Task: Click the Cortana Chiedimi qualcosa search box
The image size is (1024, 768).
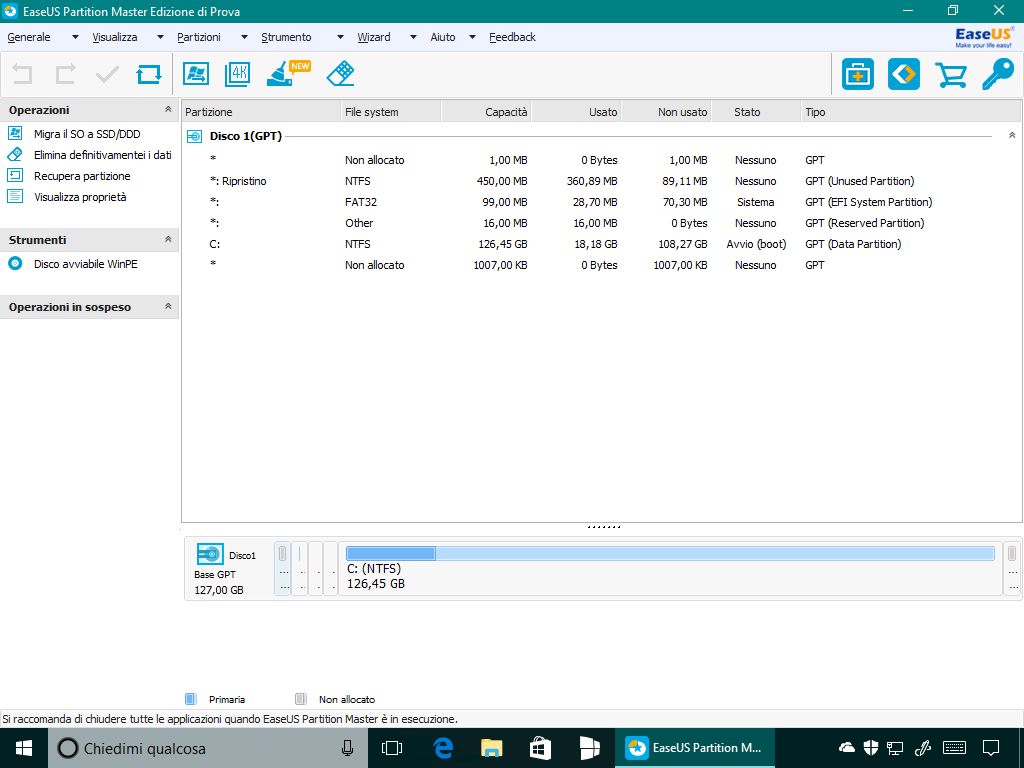Action: click(208, 748)
